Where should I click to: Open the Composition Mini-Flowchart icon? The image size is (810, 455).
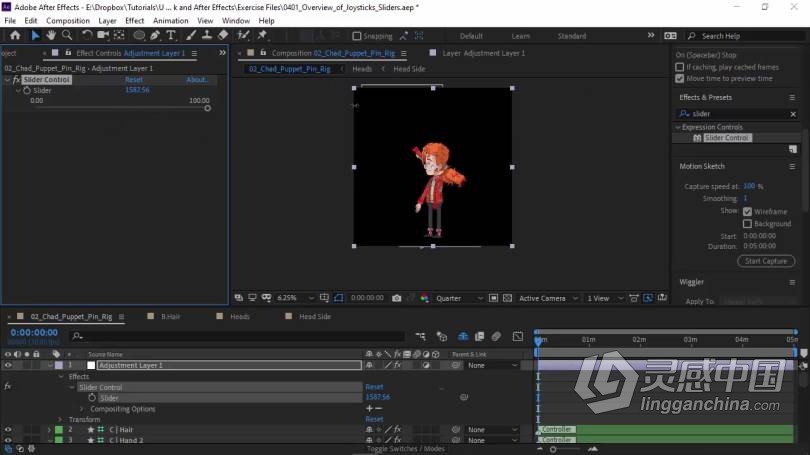(x=420, y=336)
